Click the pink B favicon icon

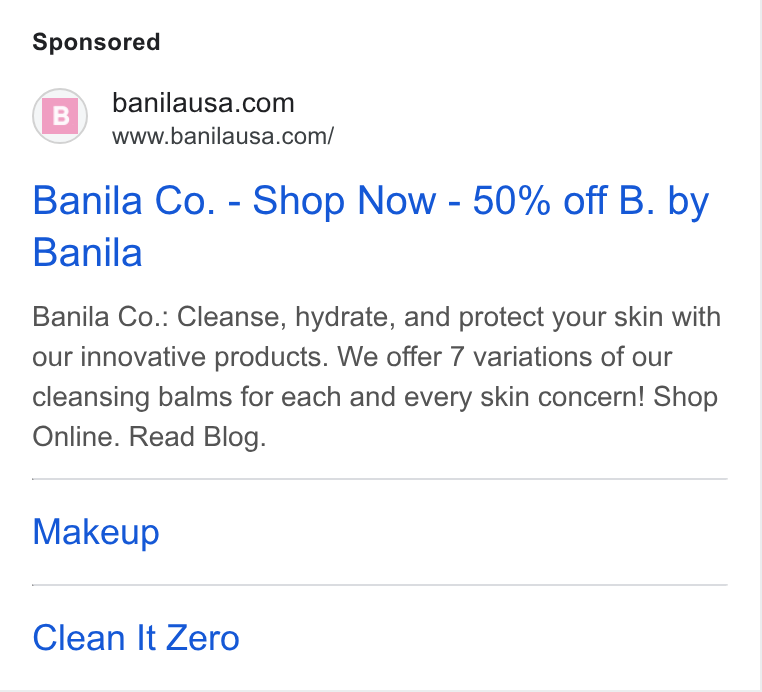point(60,116)
